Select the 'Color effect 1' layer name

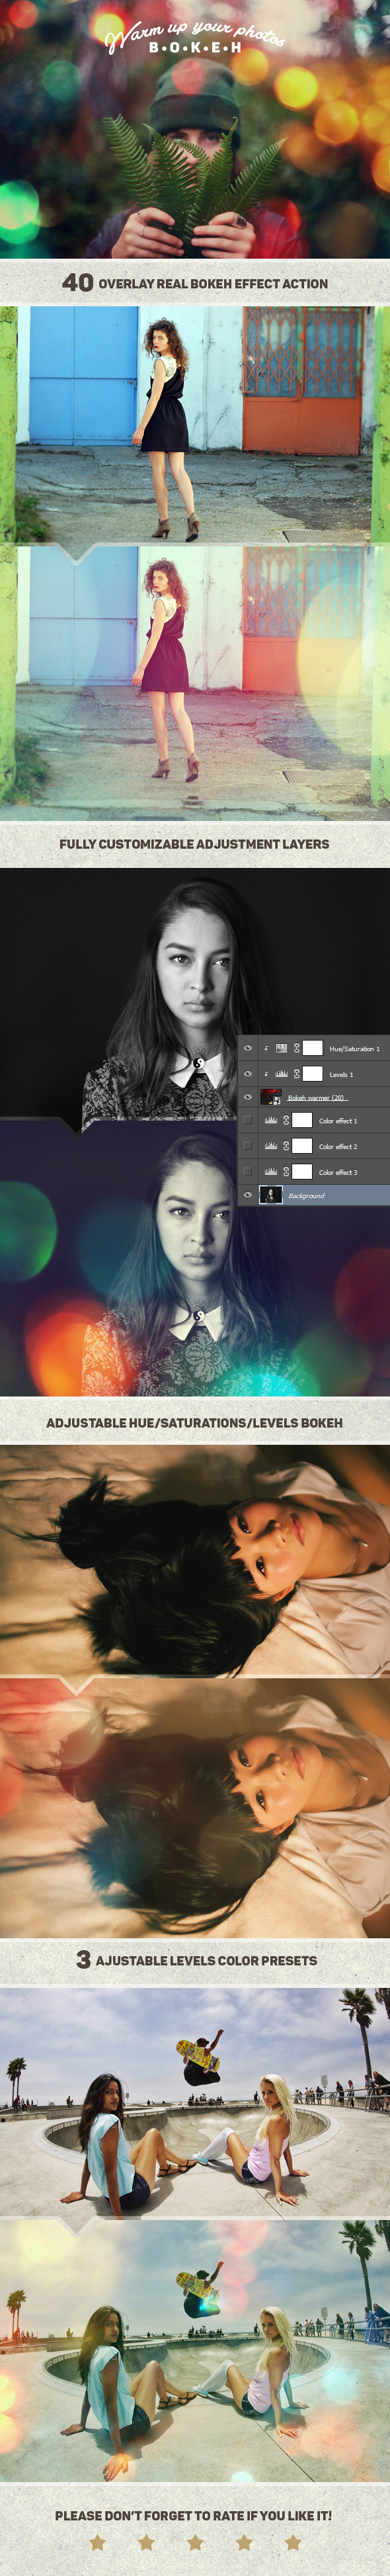click(x=338, y=1121)
